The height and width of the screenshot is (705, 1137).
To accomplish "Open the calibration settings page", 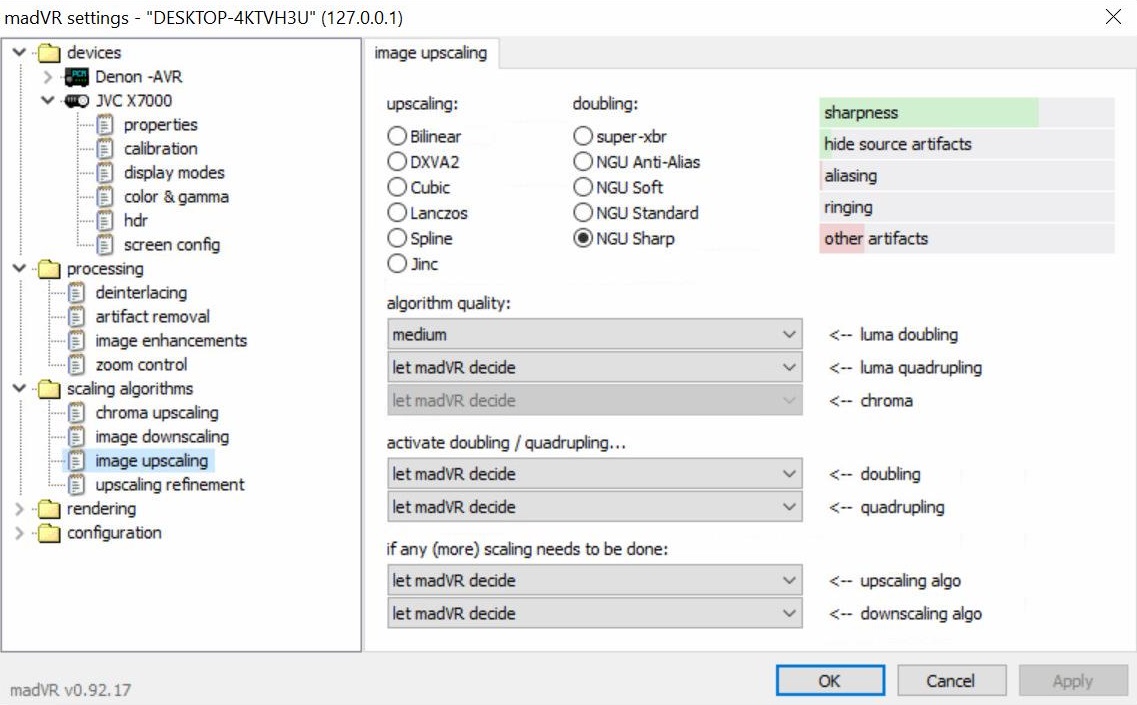I will tap(160, 149).
